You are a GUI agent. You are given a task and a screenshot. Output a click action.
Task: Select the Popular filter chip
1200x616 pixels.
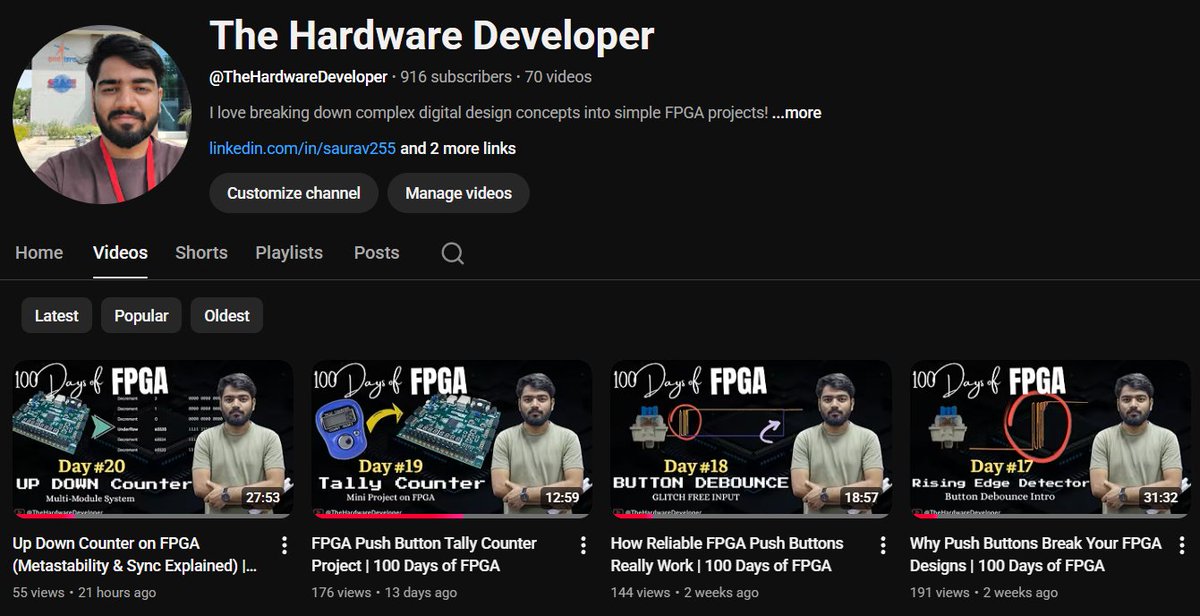click(x=141, y=315)
